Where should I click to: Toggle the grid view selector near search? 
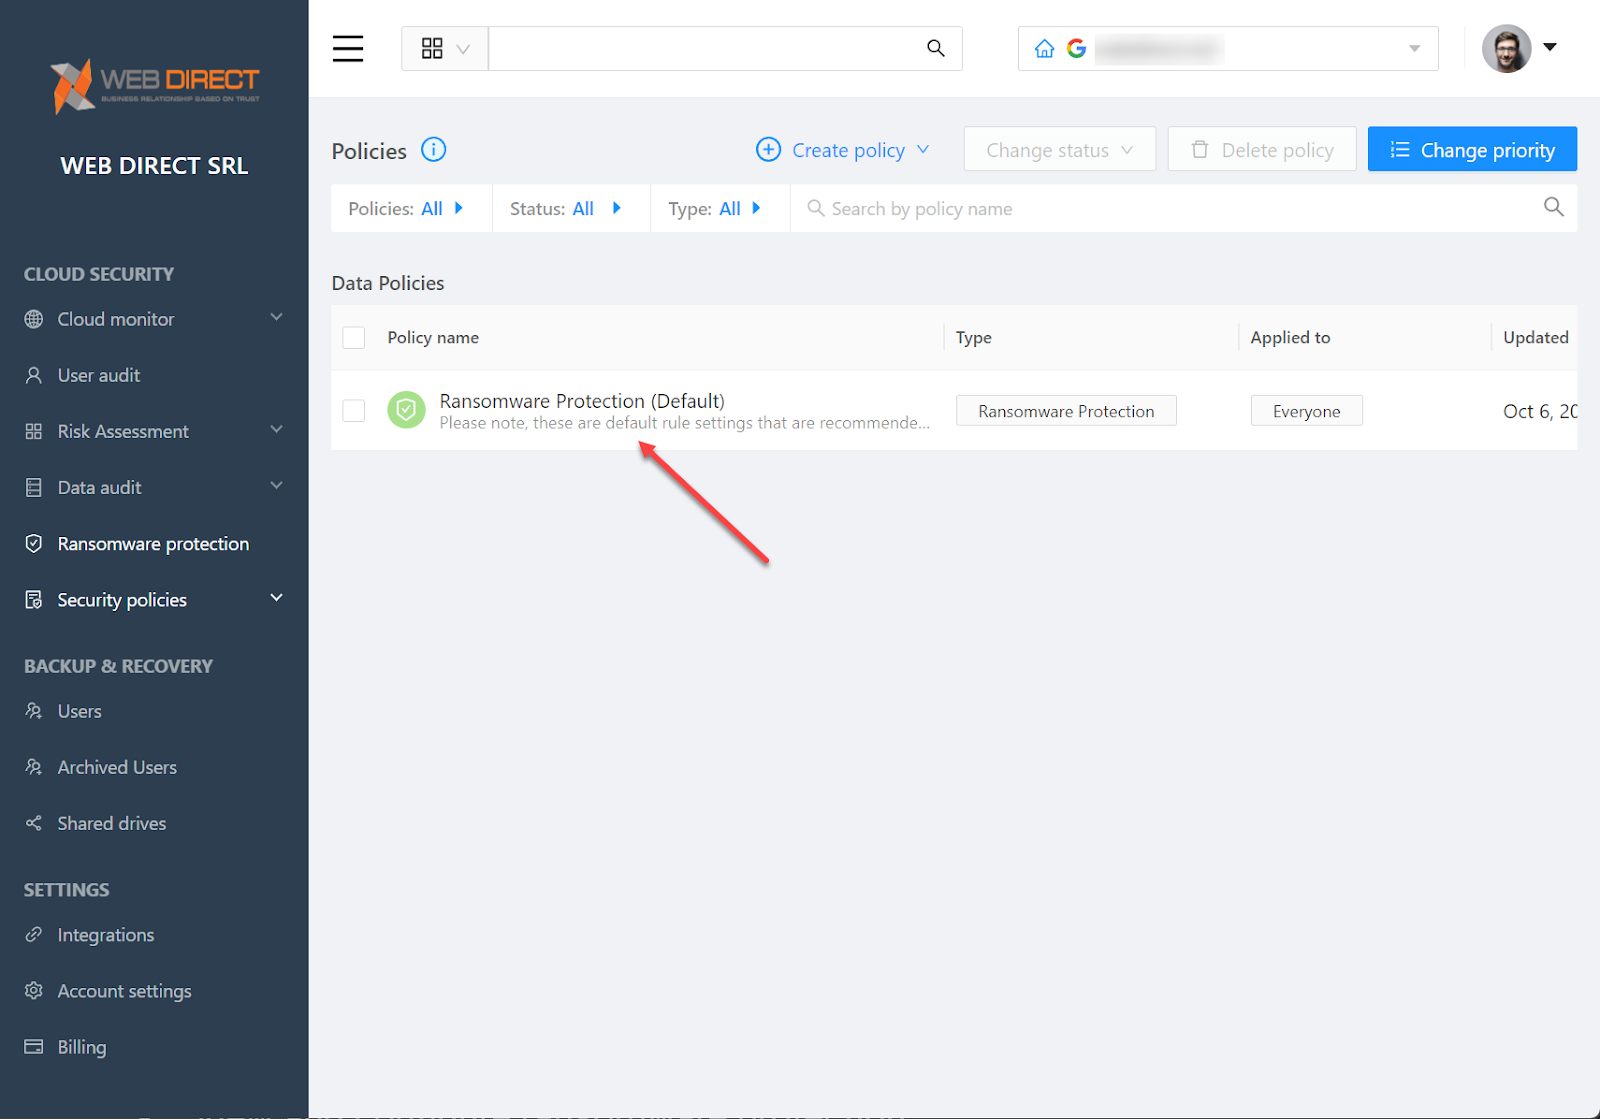[x=443, y=48]
